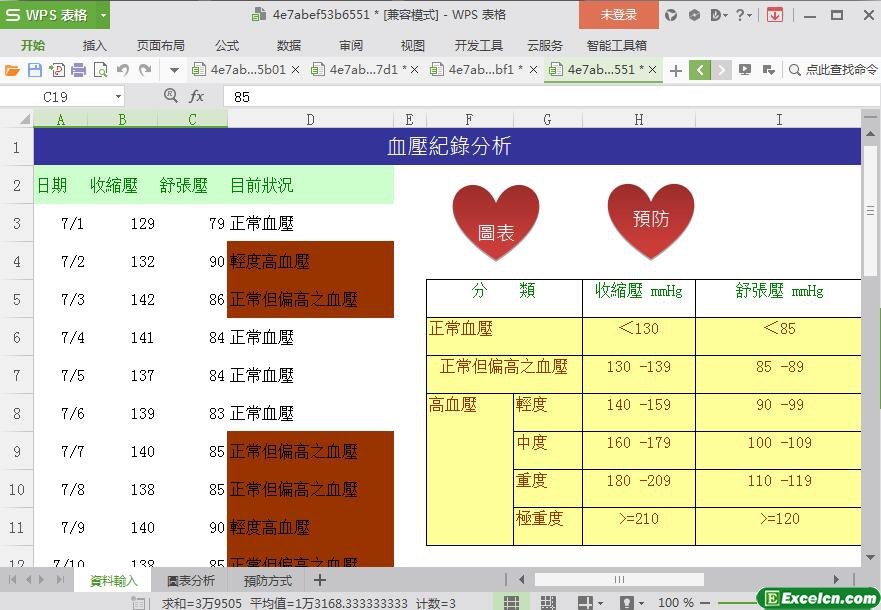
Task: Open the 数据 ribbon tab
Action: pos(289,45)
